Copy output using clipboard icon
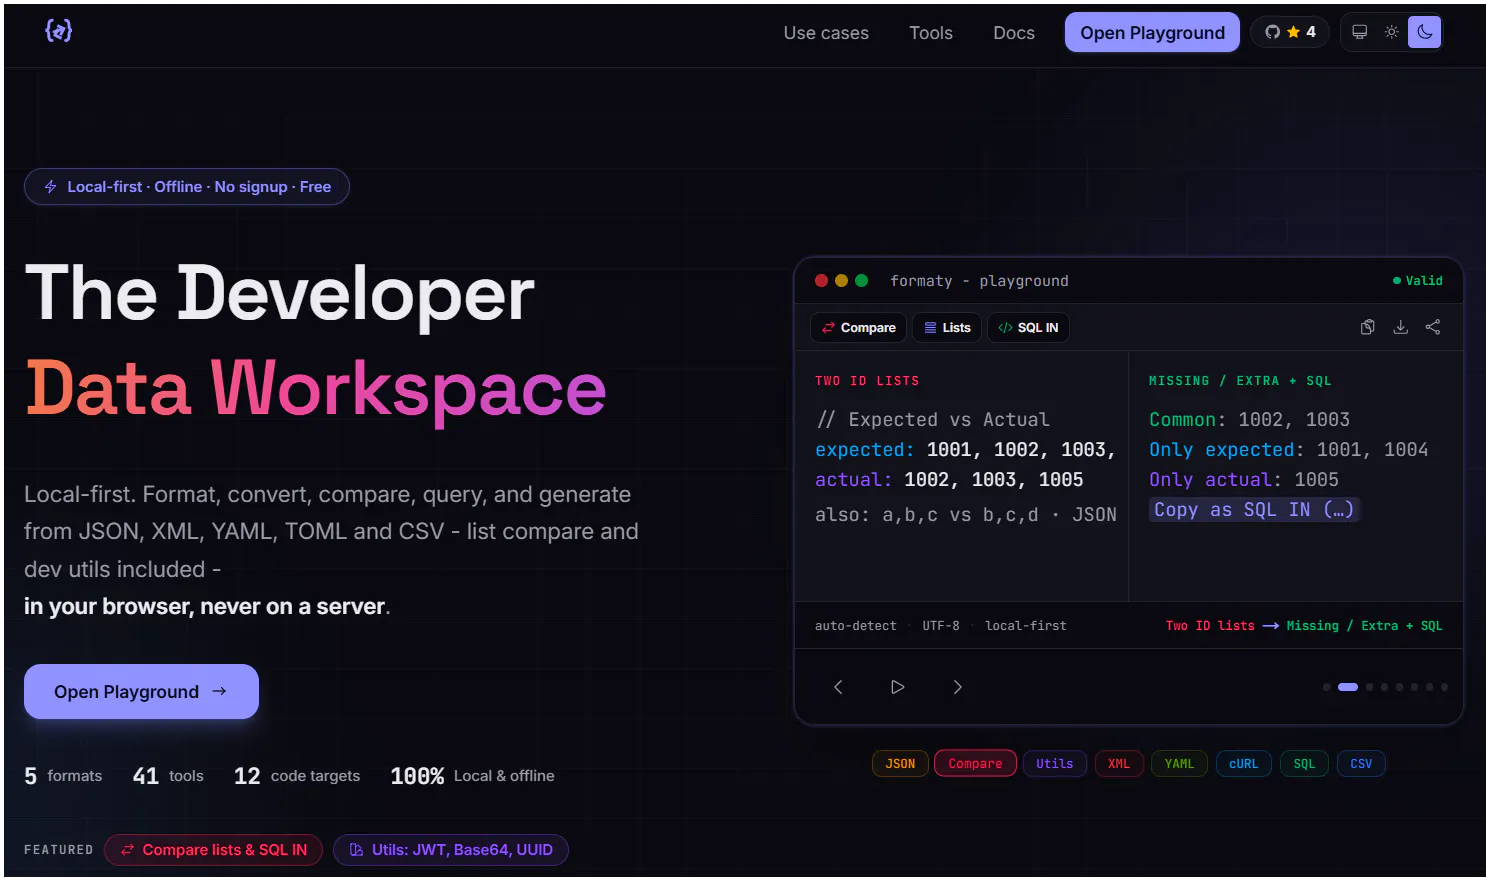The width and height of the screenshot is (1490, 881). coord(1368,327)
